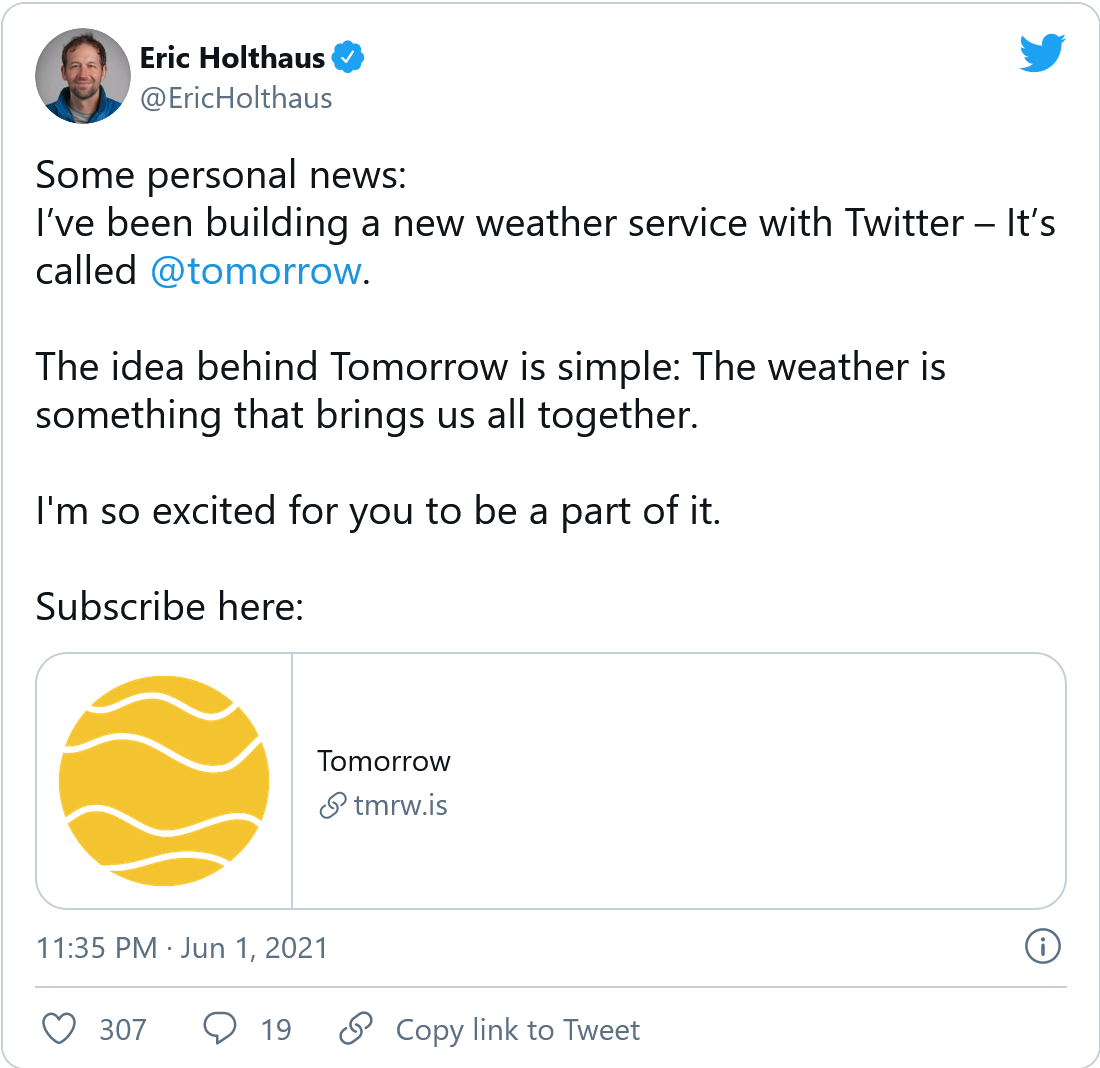Open the Tomorrow card title
The image size is (1100, 1068).
pos(384,761)
